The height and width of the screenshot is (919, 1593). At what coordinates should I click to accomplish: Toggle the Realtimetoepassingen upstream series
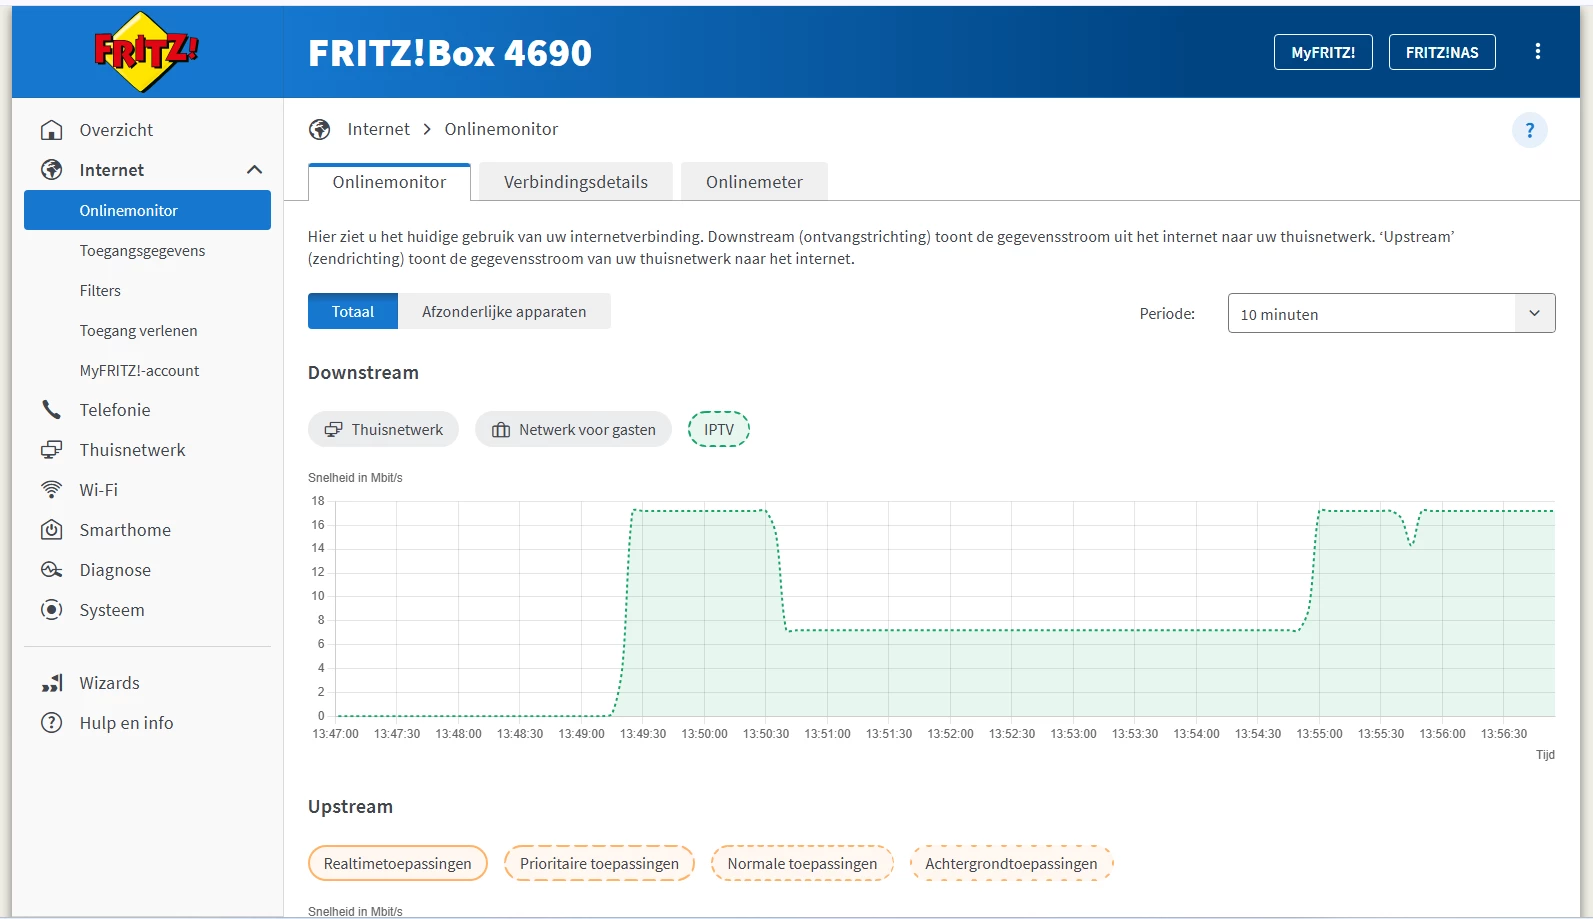397,863
